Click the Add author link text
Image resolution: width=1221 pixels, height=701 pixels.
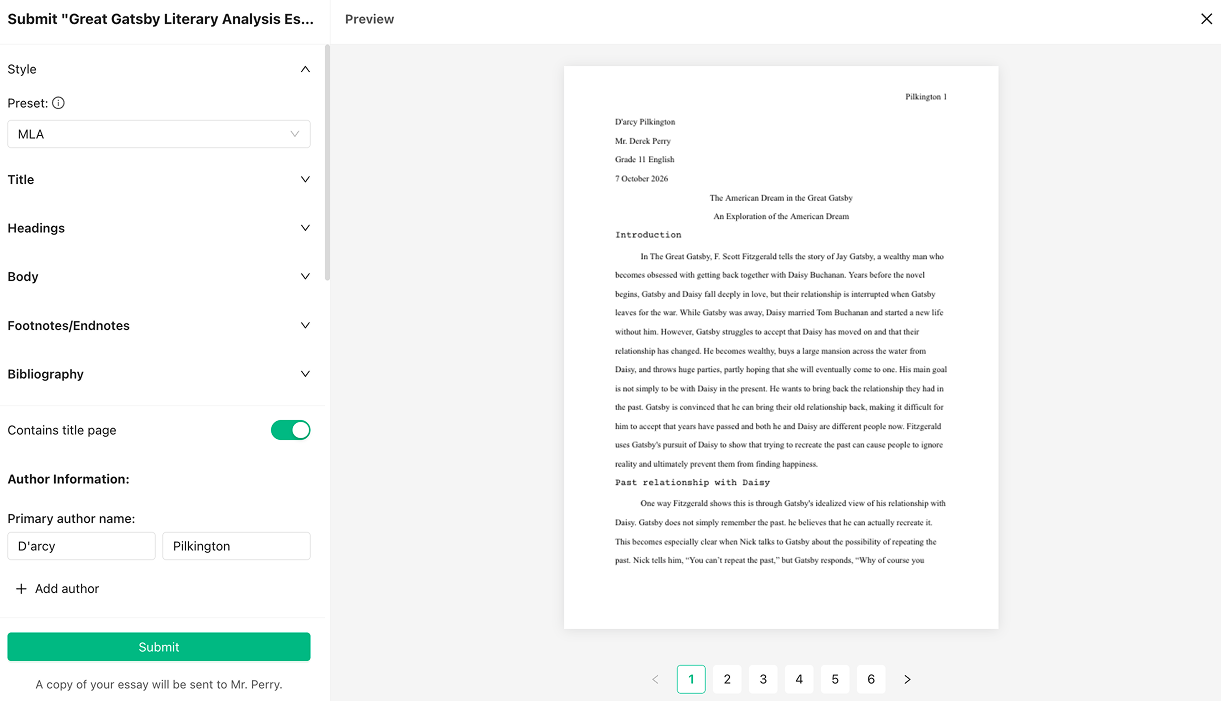[67, 589]
